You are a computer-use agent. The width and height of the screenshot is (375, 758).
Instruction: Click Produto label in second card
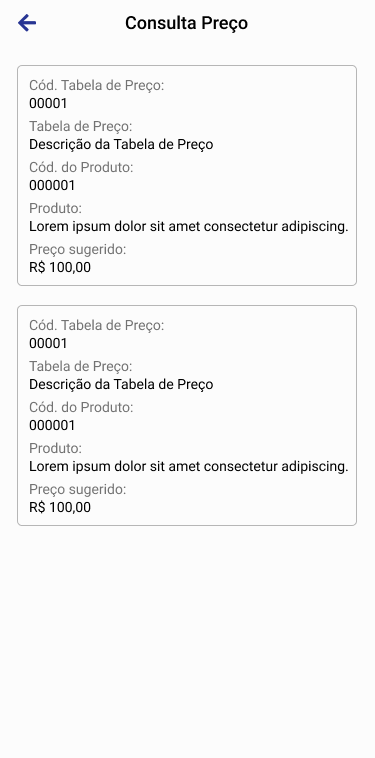56,449
